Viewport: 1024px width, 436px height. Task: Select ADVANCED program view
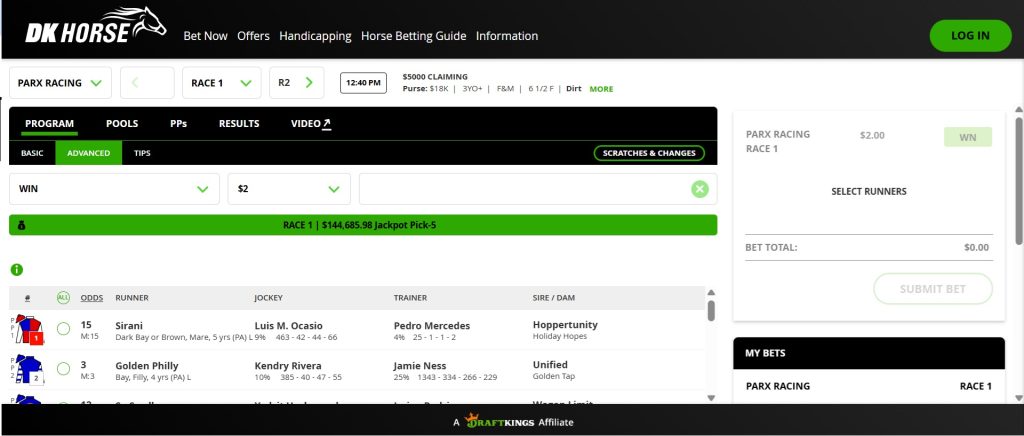tap(89, 153)
